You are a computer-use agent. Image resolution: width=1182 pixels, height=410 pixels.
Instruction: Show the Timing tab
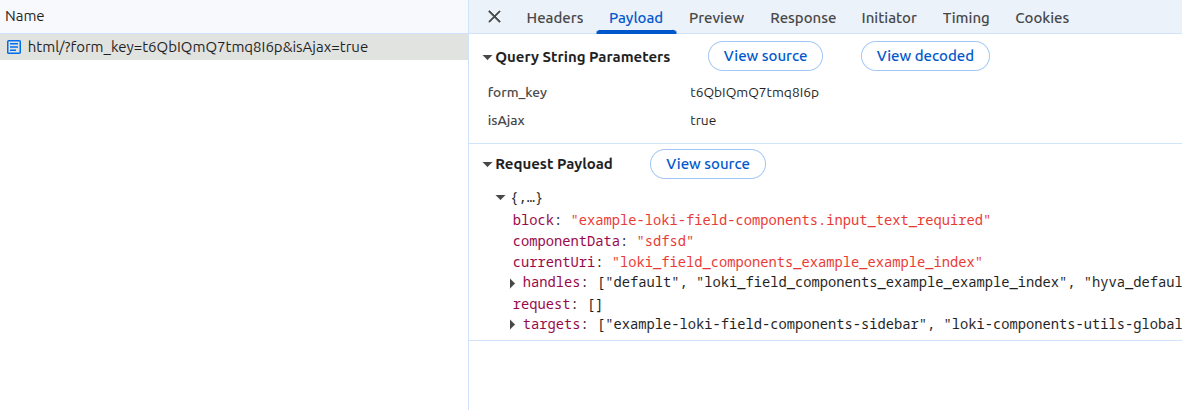(965, 18)
